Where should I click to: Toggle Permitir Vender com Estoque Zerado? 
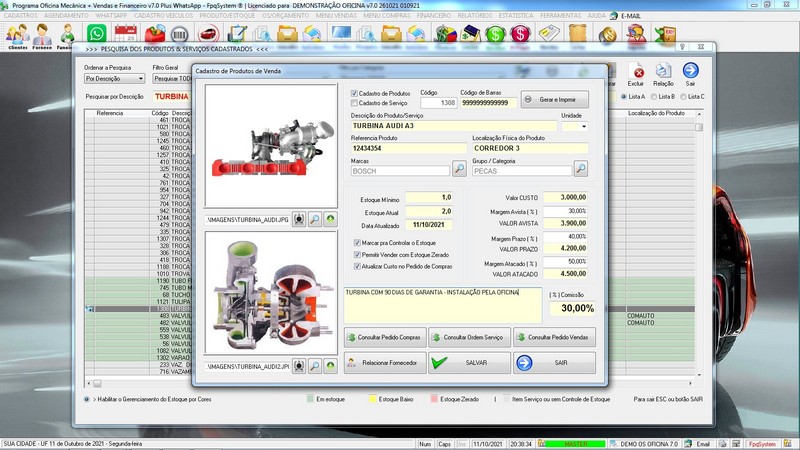pyautogui.click(x=357, y=255)
